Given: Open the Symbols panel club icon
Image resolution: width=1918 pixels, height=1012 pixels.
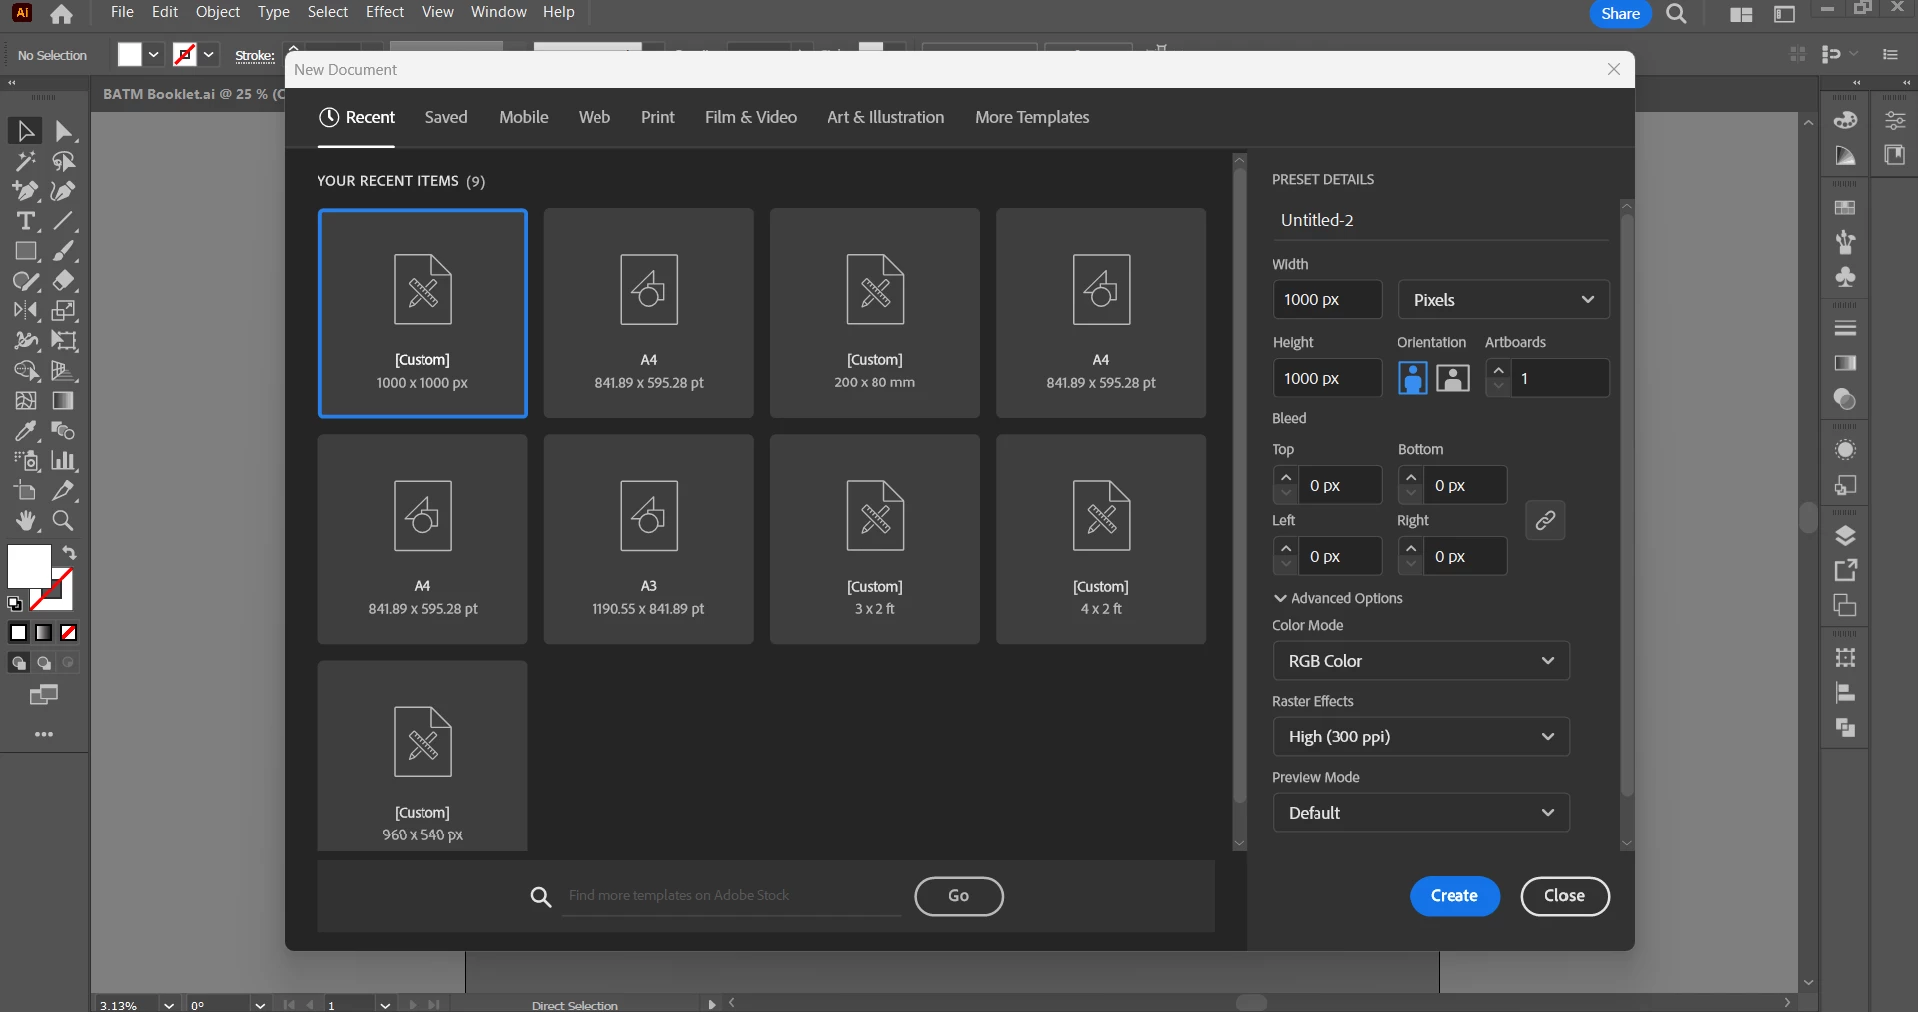Looking at the screenshot, I should pos(1846,277).
